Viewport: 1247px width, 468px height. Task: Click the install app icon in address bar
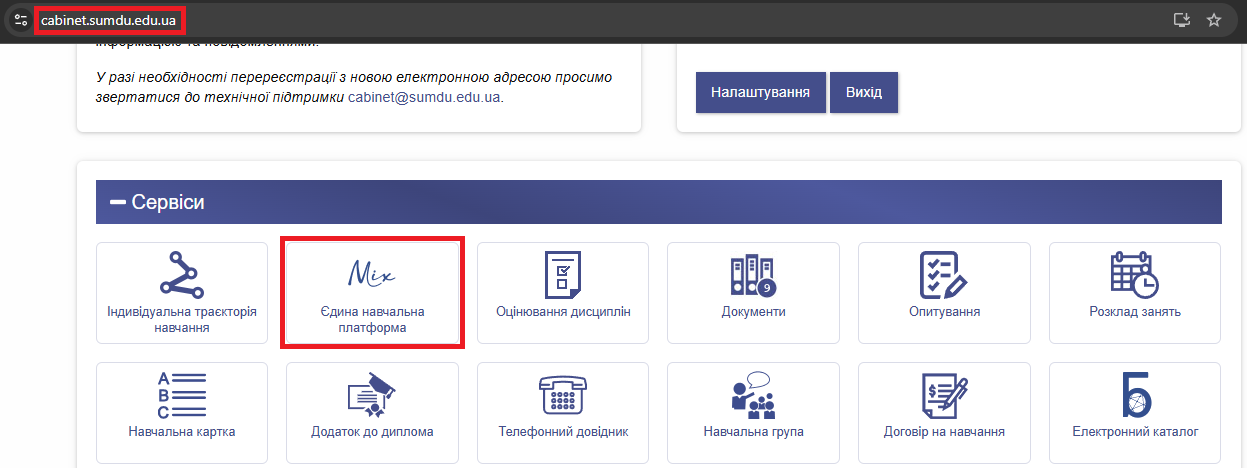click(1183, 20)
